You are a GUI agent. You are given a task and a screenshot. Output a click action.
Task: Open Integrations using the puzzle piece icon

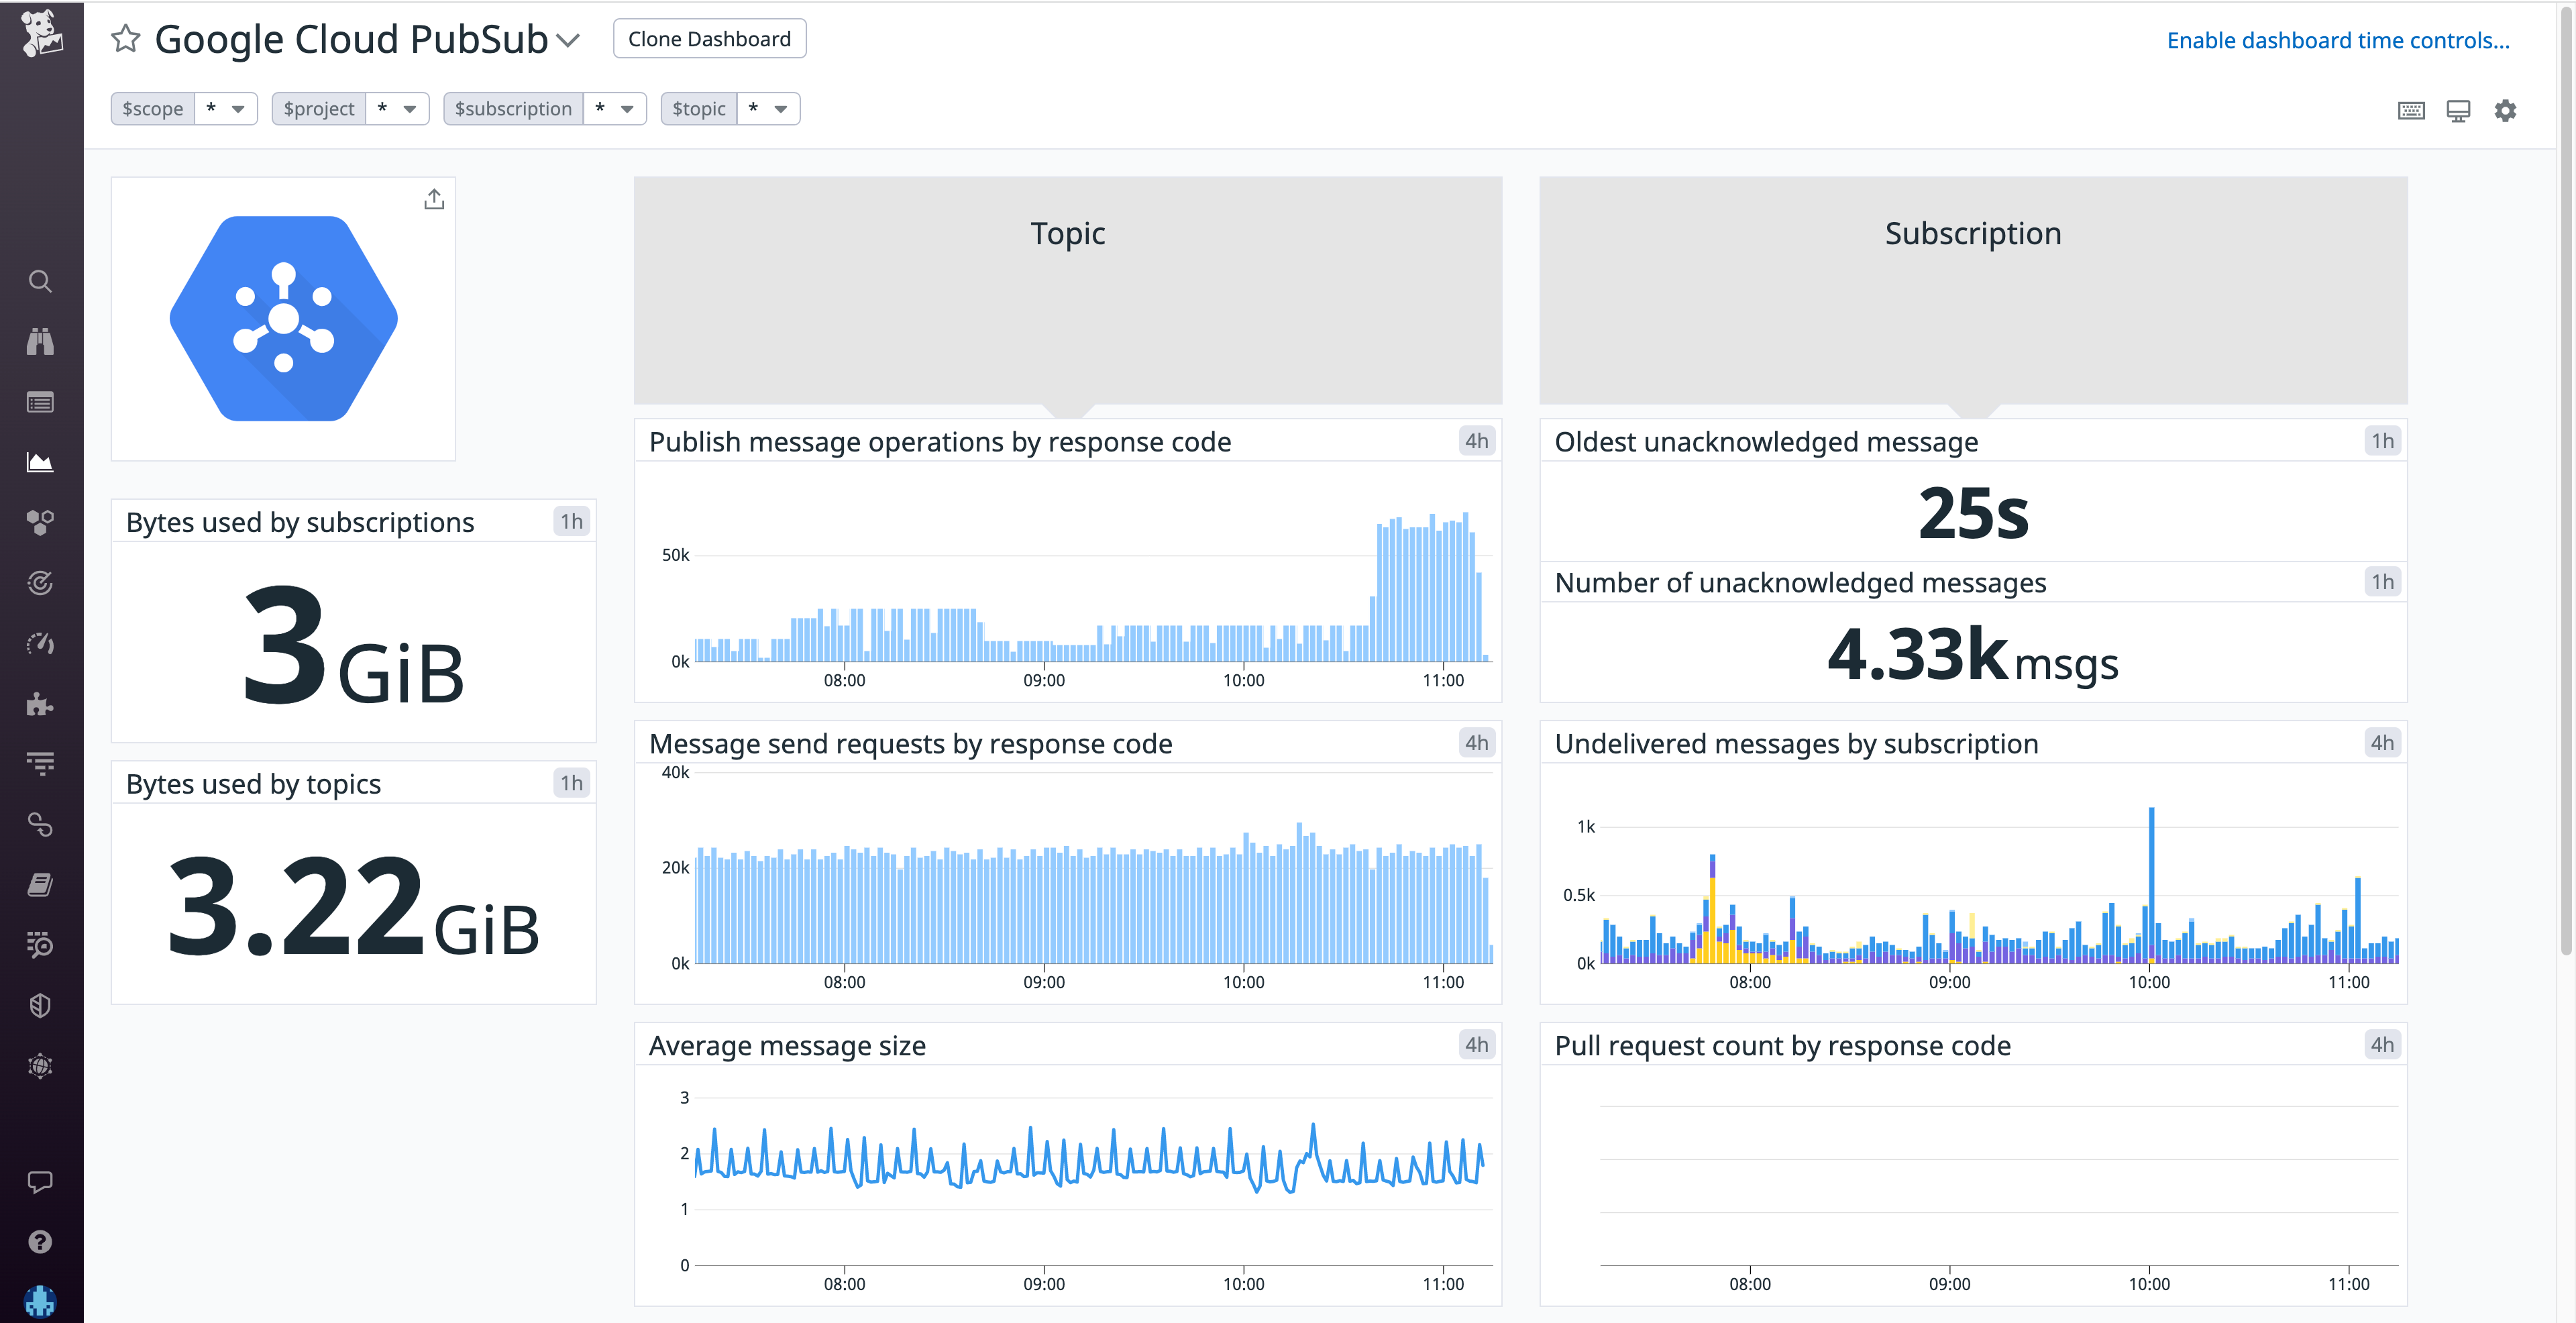tap(40, 704)
